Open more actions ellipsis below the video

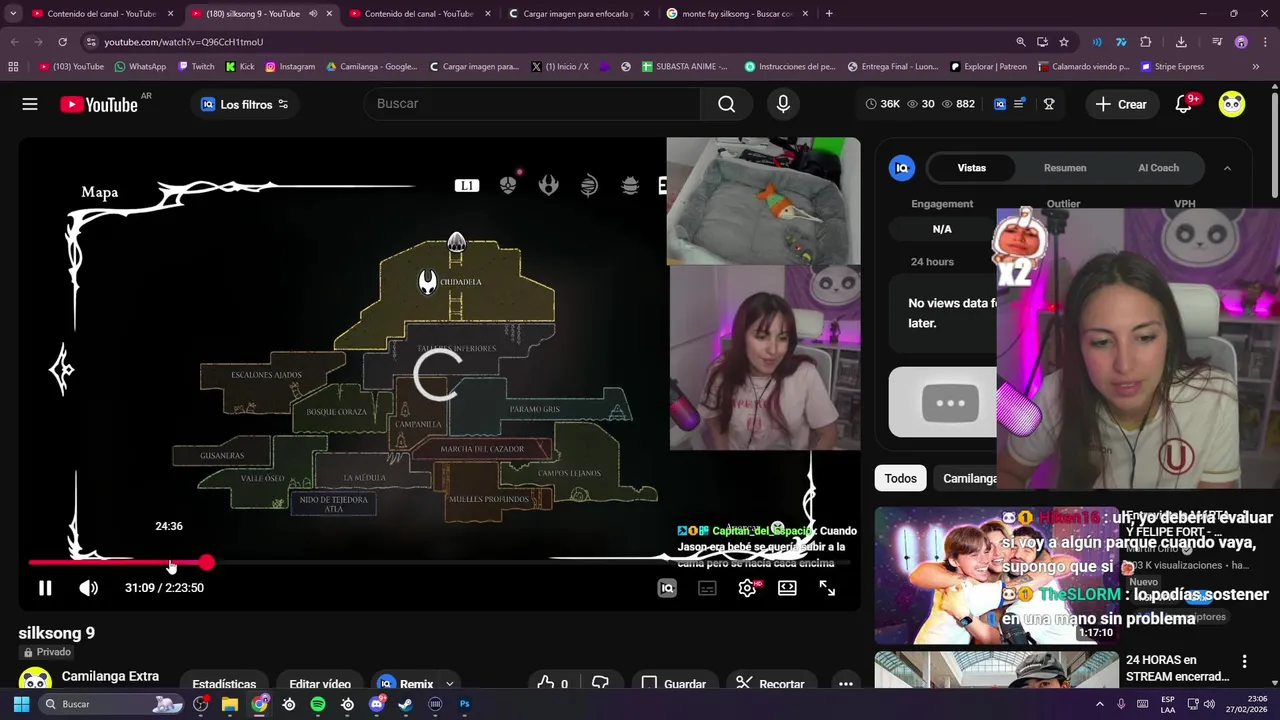pos(845,684)
